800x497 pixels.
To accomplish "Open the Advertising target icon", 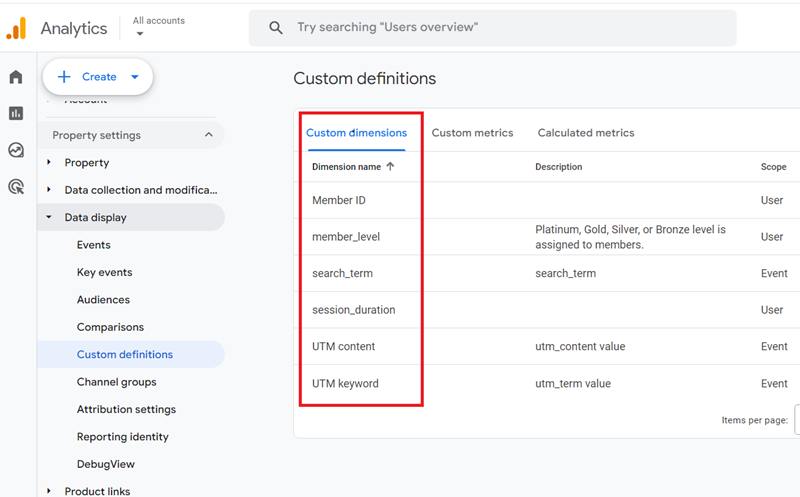I will click(16, 186).
